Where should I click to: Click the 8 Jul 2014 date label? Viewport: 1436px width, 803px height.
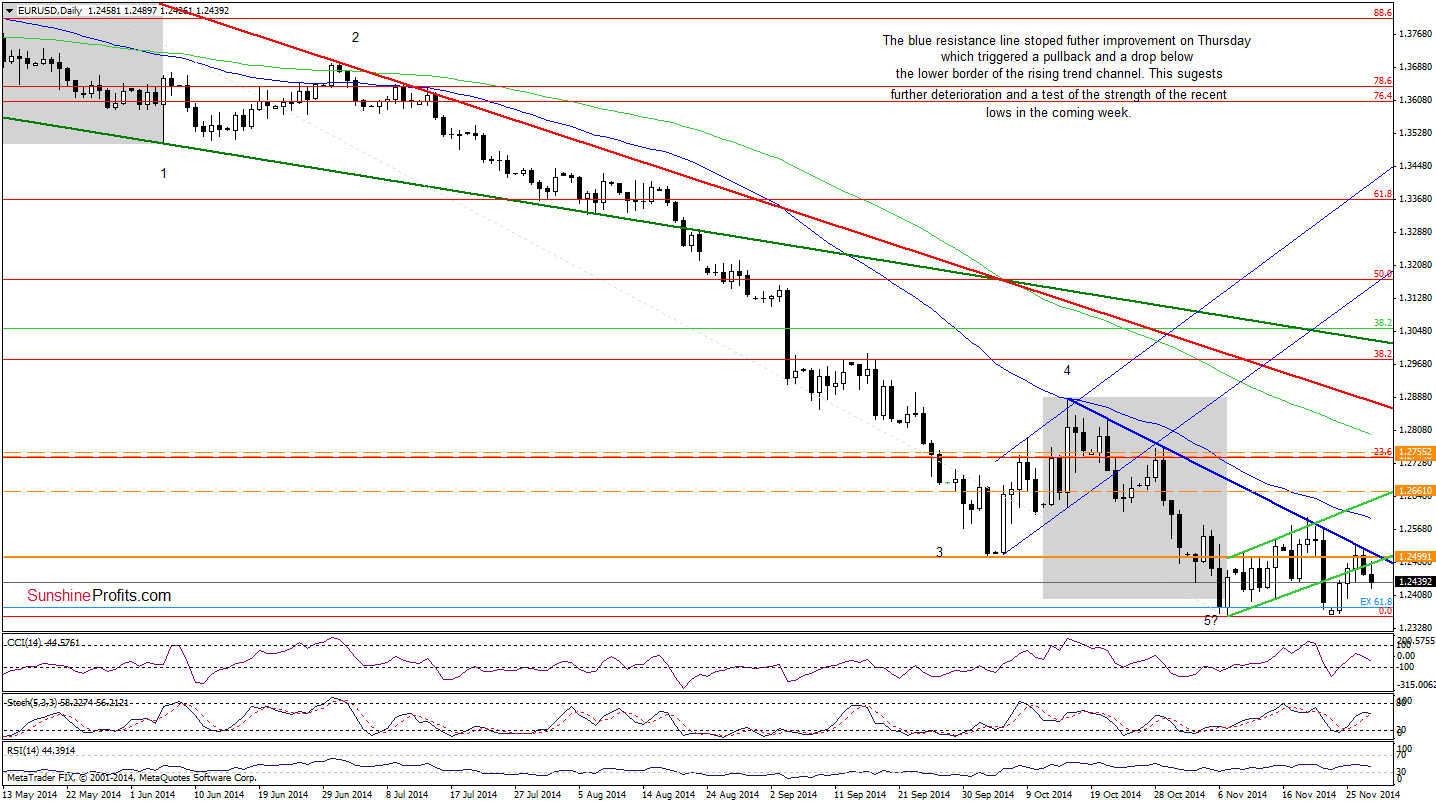406,794
